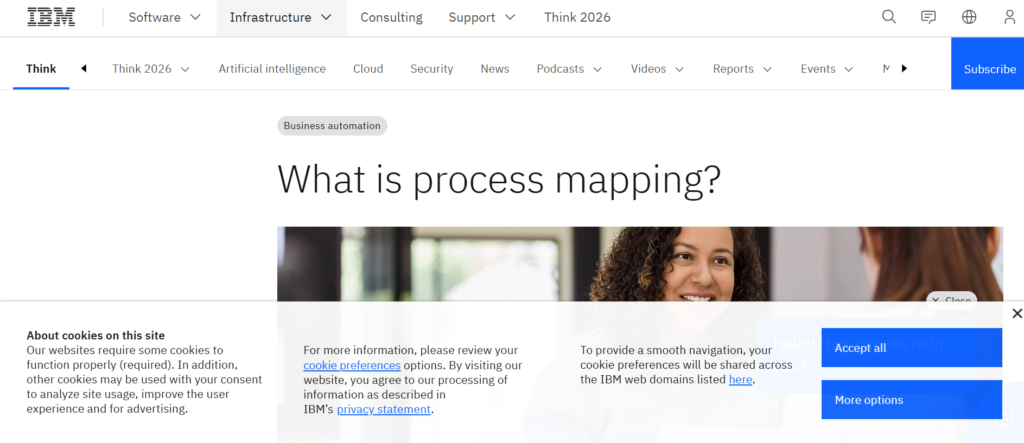The height and width of the screenshot is (443, 1024).
Task: Dismiss the cookie banner with X
Action: 1016,314
